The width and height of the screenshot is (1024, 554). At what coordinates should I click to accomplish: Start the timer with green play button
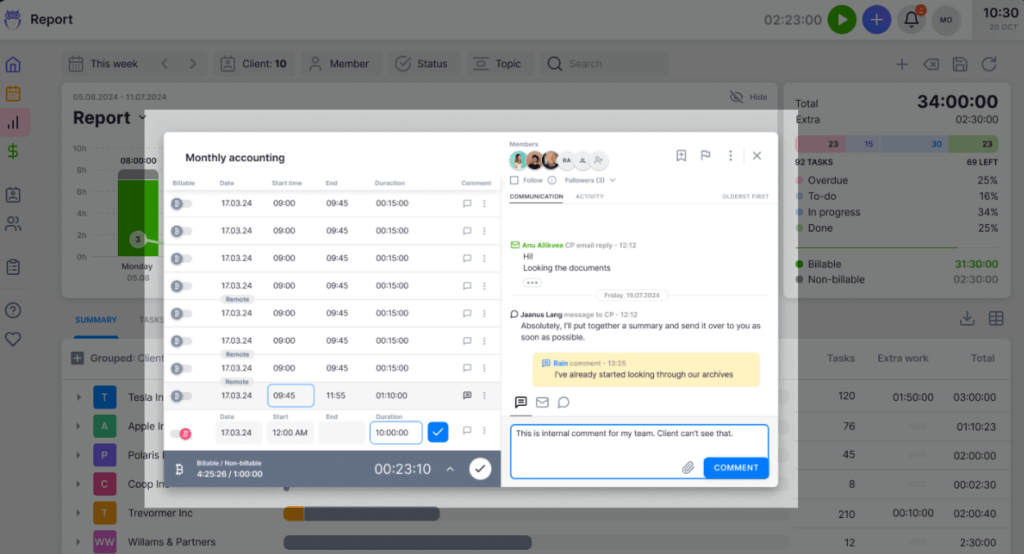[x=842, y=19]
